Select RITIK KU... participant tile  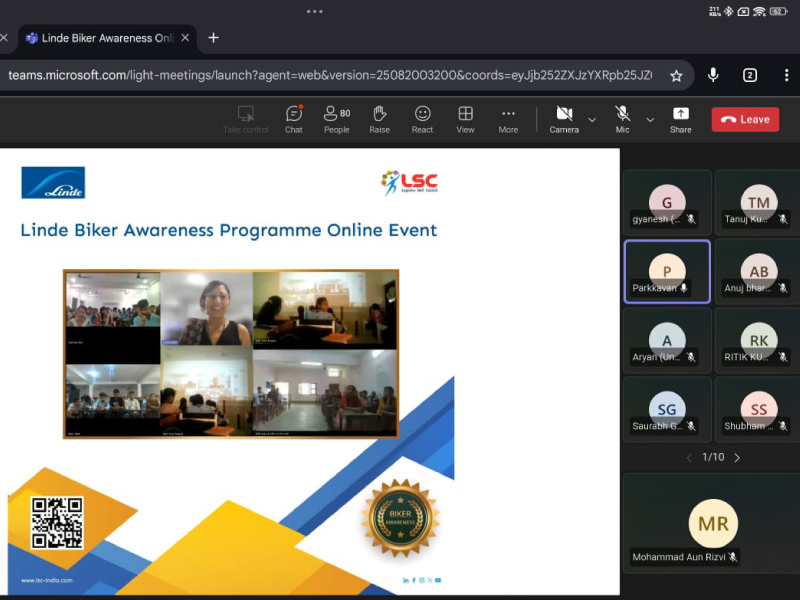pyautogui.click(x=758, y=340)
